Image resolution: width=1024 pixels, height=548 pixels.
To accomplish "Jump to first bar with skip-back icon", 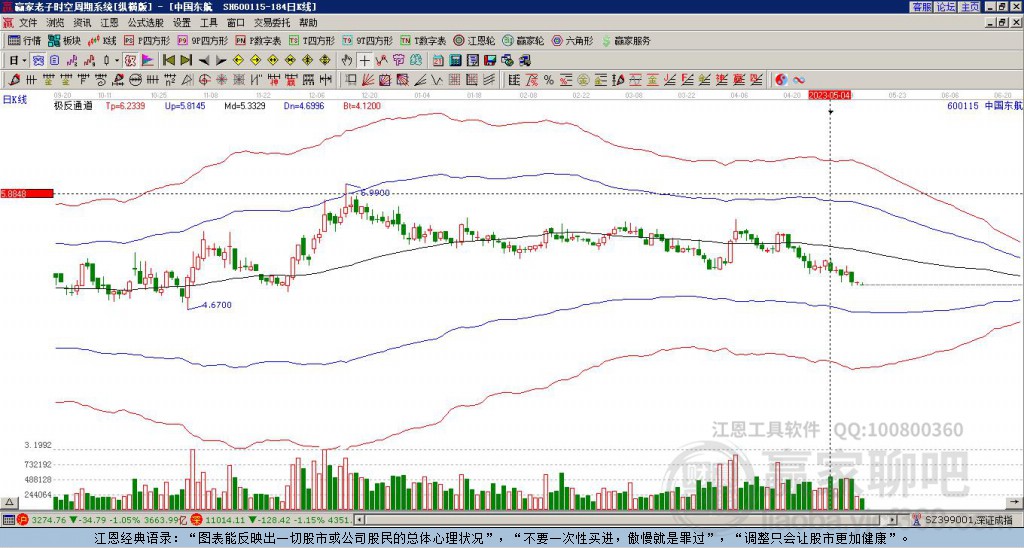I will coord(168,61).
